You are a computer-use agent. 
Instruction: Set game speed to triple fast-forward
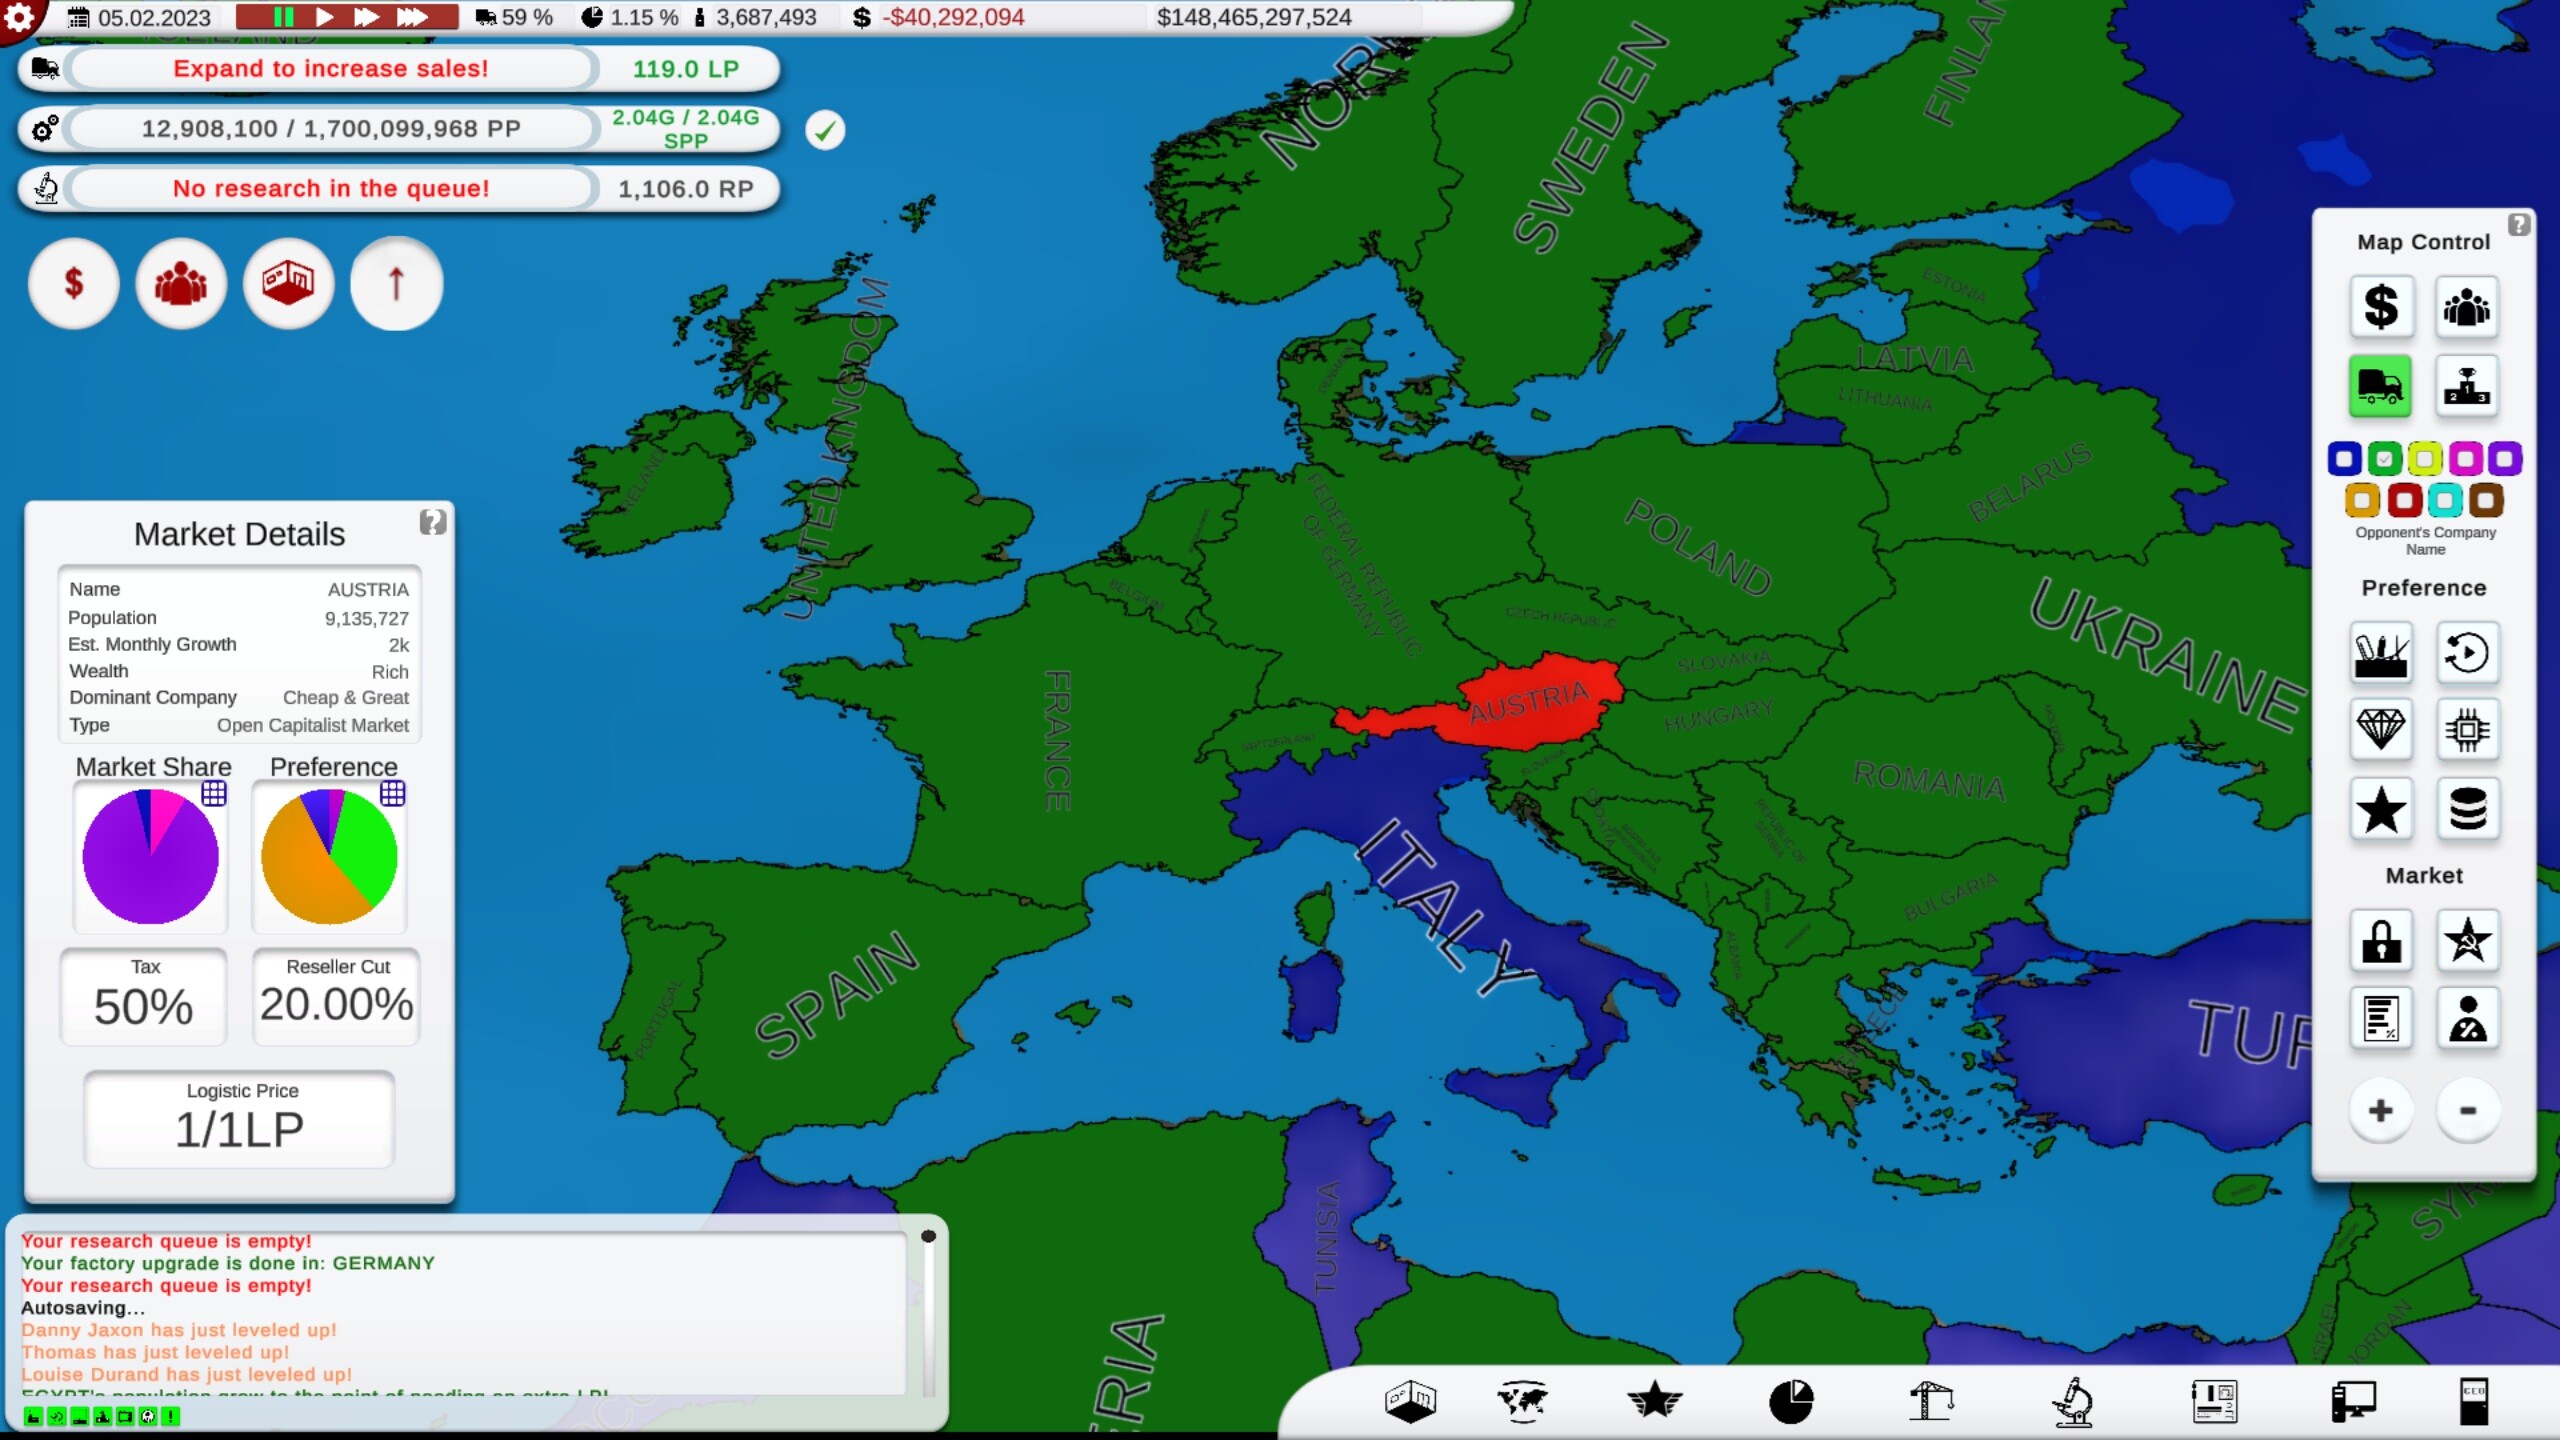click(412, 17)
